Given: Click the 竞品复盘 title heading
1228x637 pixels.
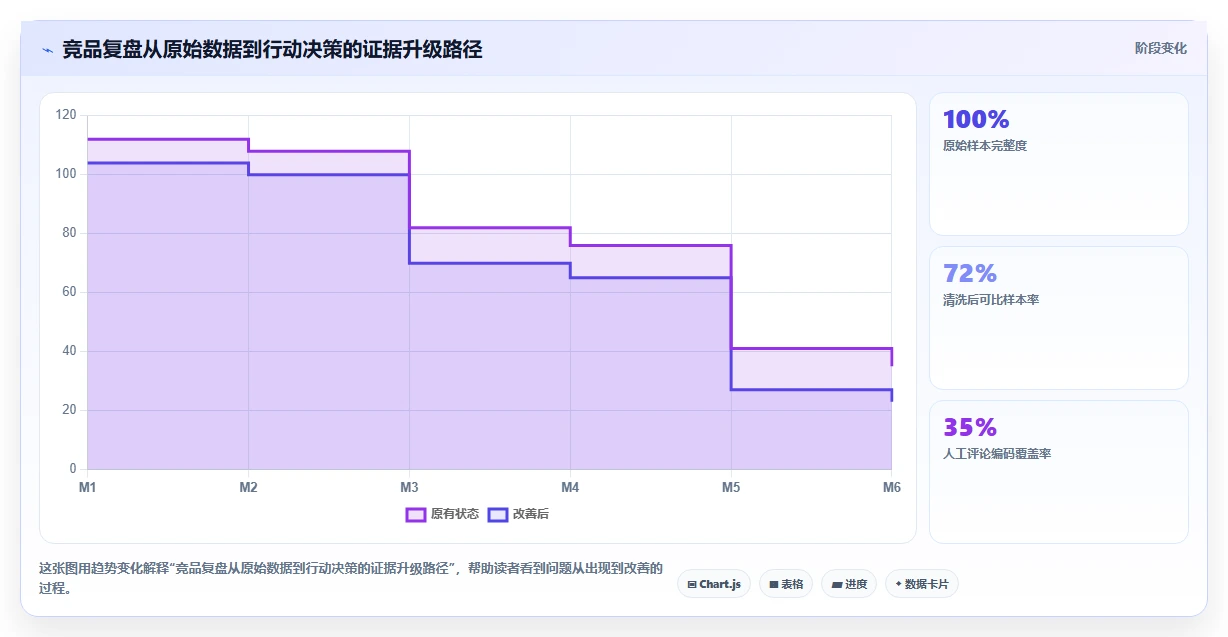Looking at the screenshot, I should point(272,49).
